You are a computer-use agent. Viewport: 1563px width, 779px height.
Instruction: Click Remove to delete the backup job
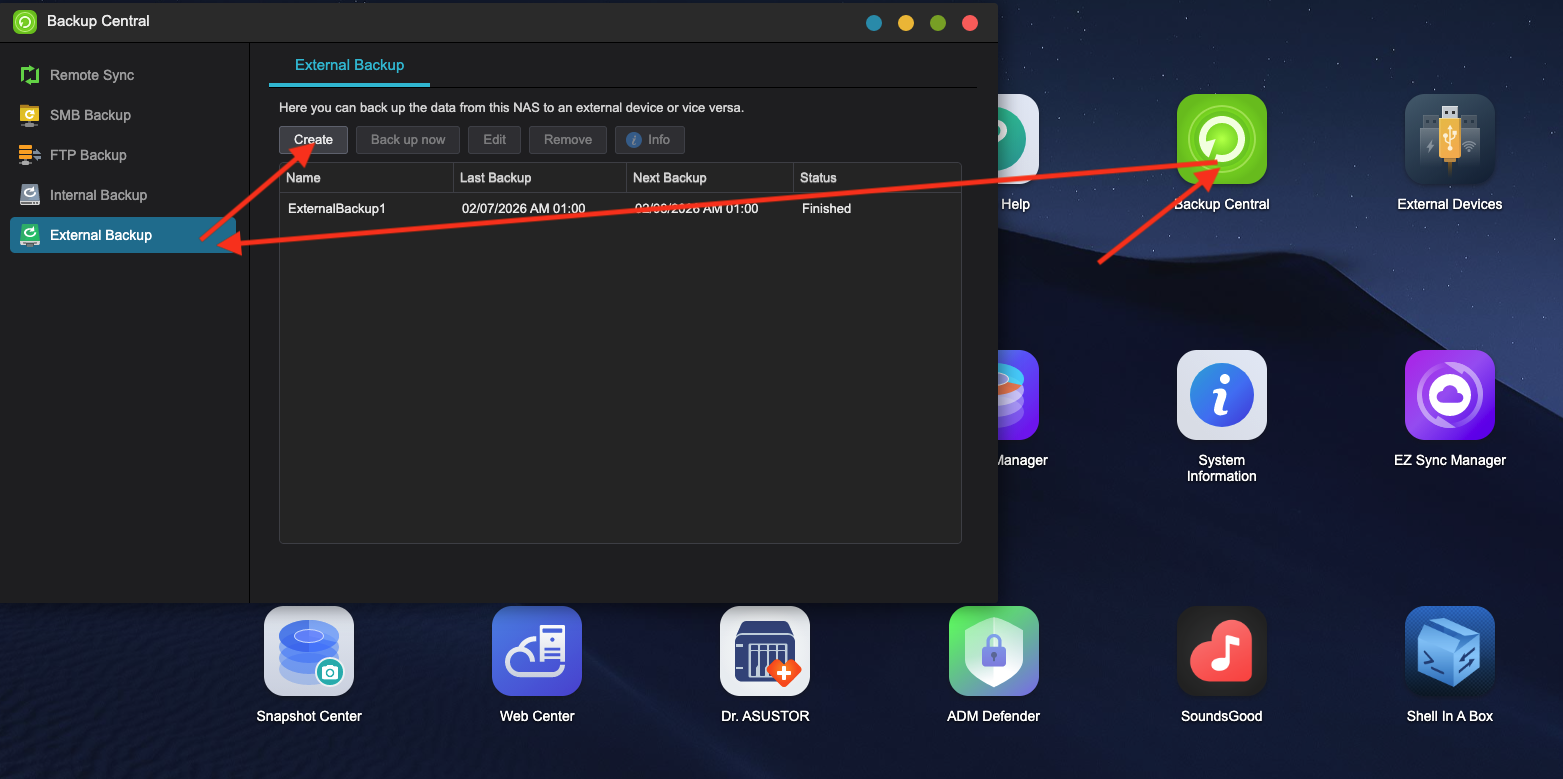click(x=567, y=140)
